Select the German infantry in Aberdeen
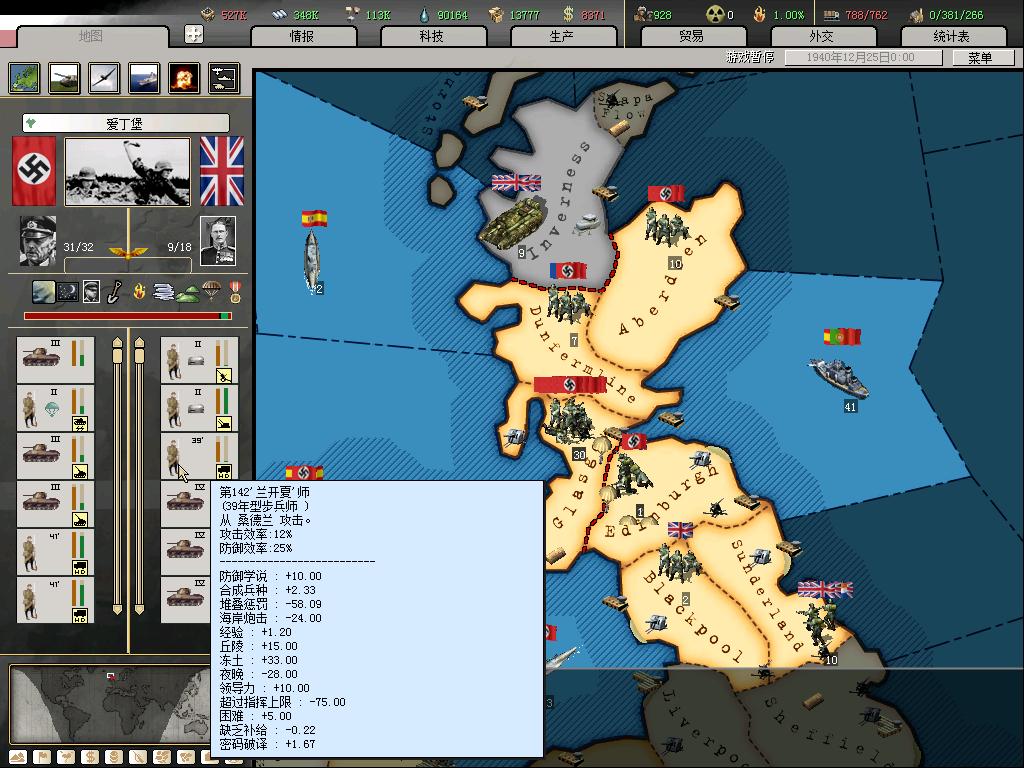Viewport: 1024px width, 768px height. (666, 229)
